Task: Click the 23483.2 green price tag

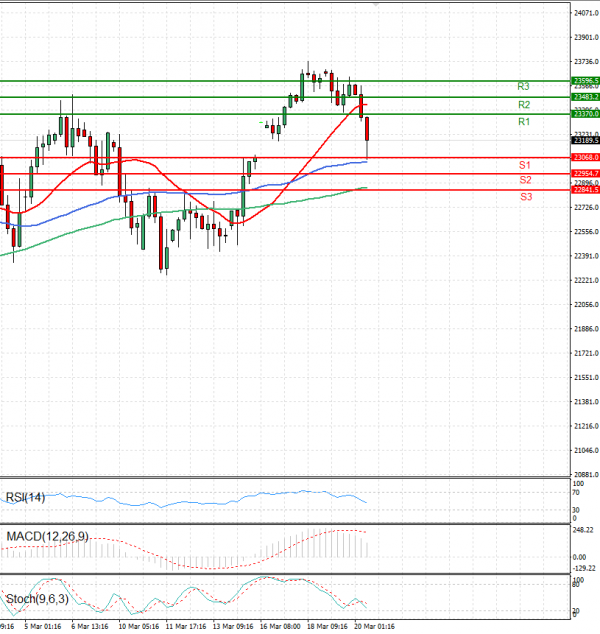Action: pyautogui.click(x=585, y=97)
